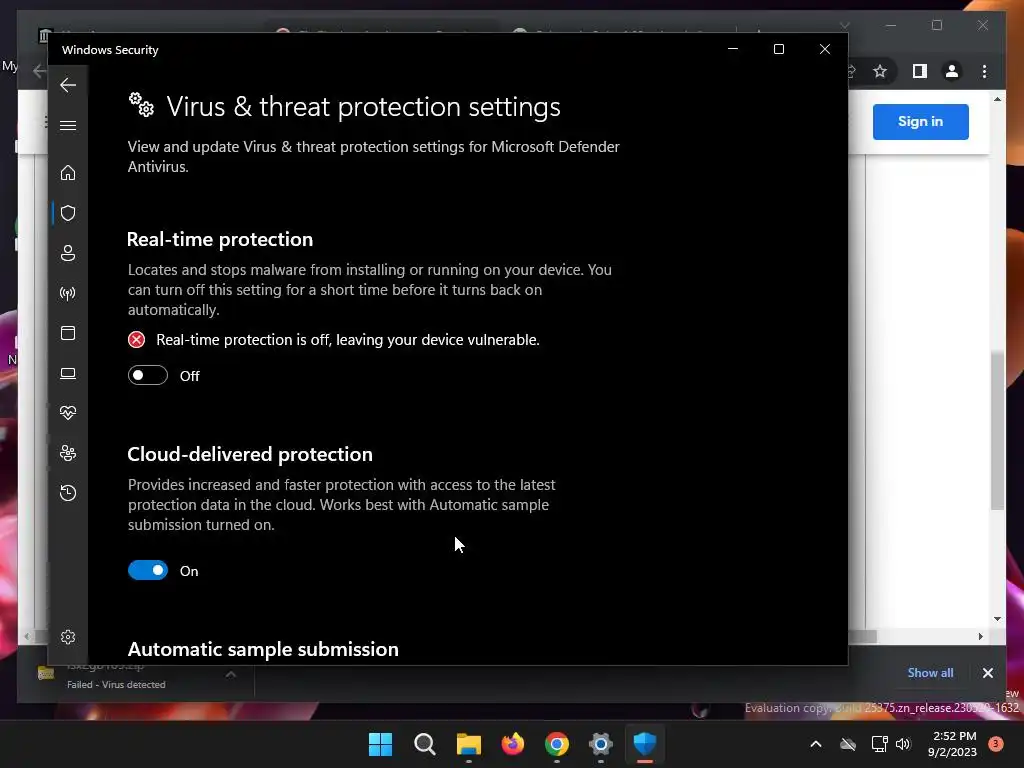Image resolution: width=1024 pixels, height=768 pixels.
Task: Expand options for failed download item
Action: [x=231, y=674]
